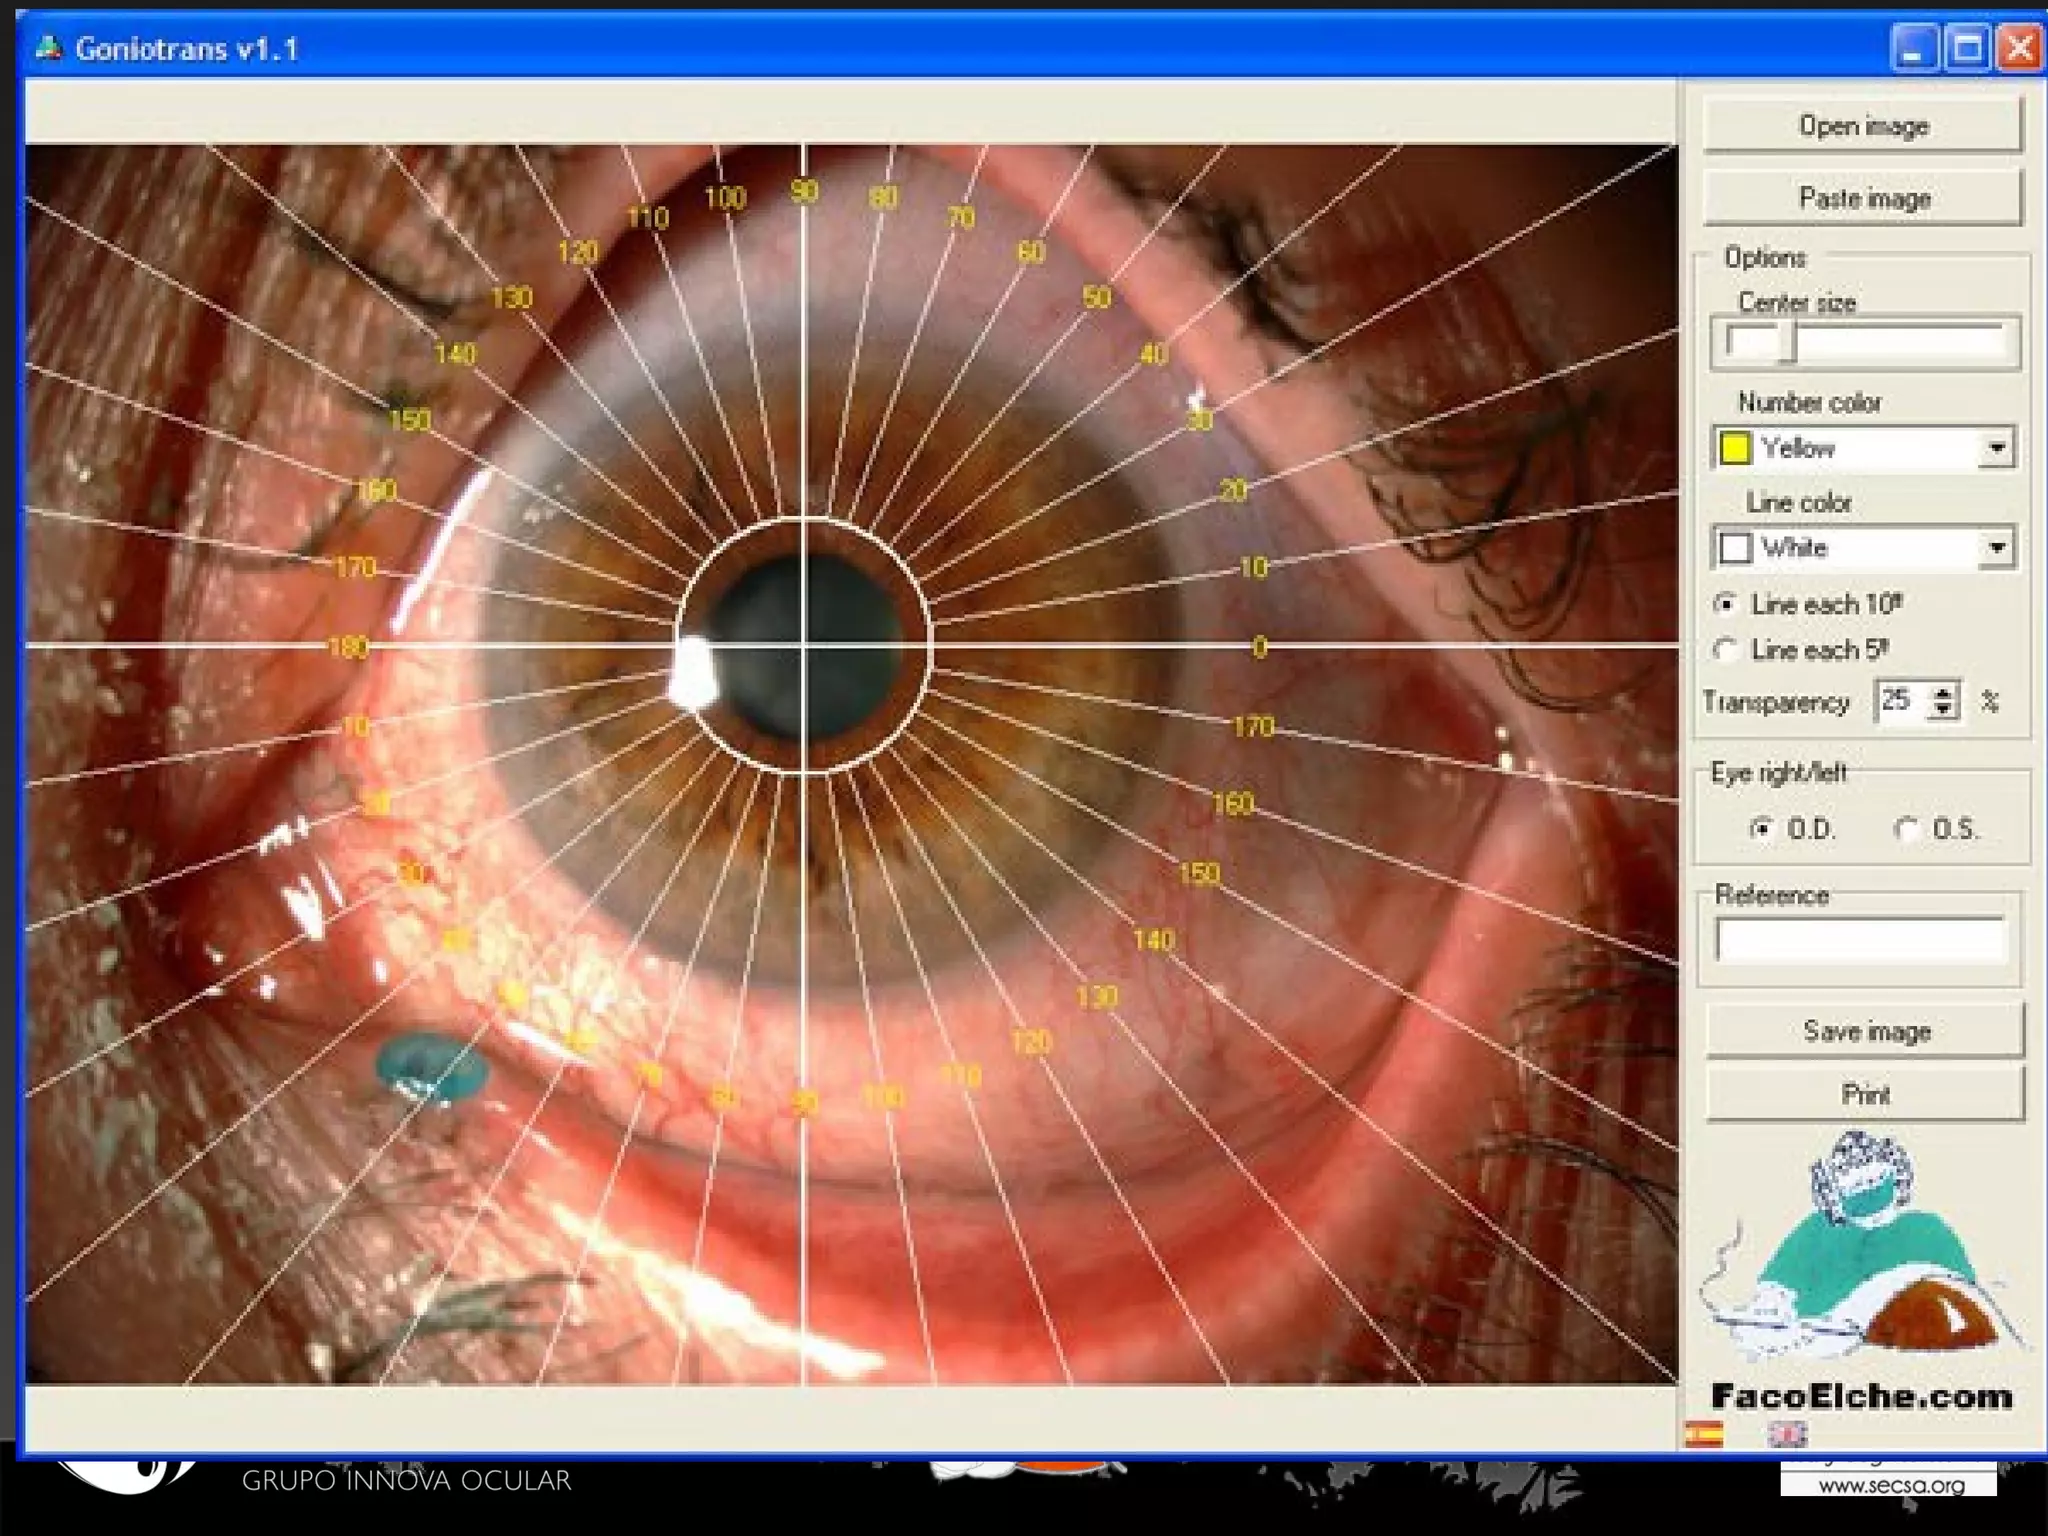This screenshot has height=1536, width=2048.
Task: Select the 'Line each 5º' radio option
Action: point(1725,650)
